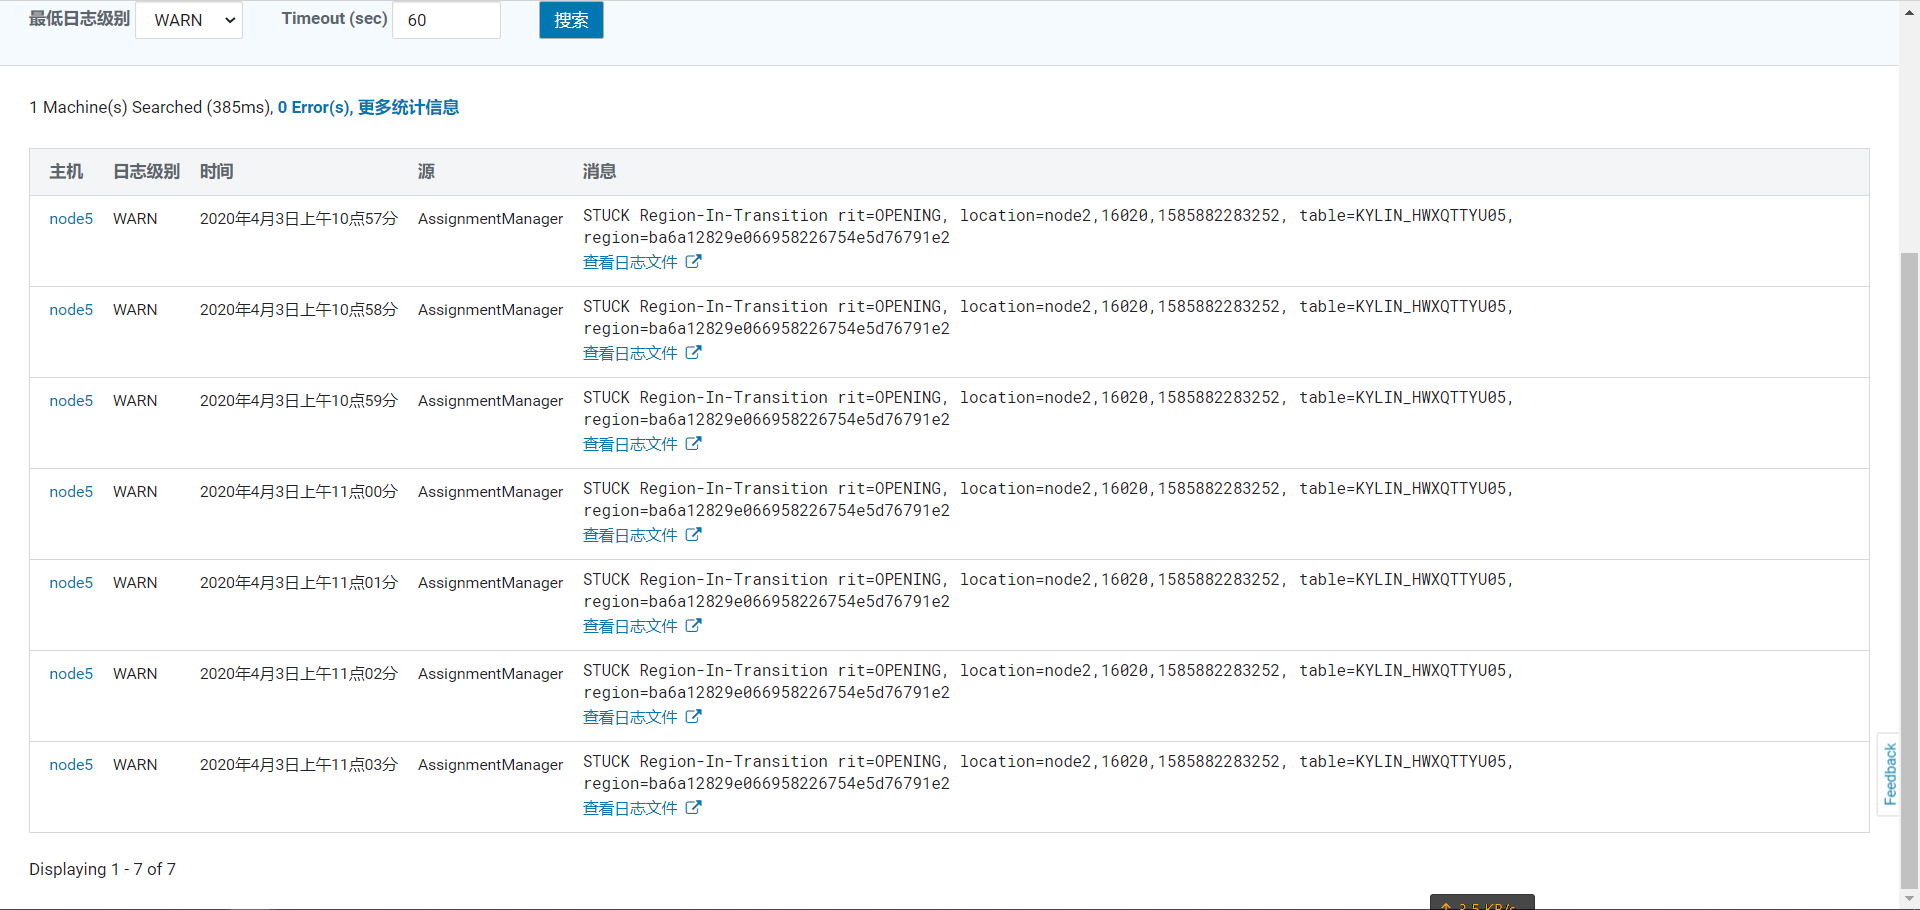Open node5 host link in 11点03分 row
Viewport: 1920px width, 910px height.
coord(71,764)
